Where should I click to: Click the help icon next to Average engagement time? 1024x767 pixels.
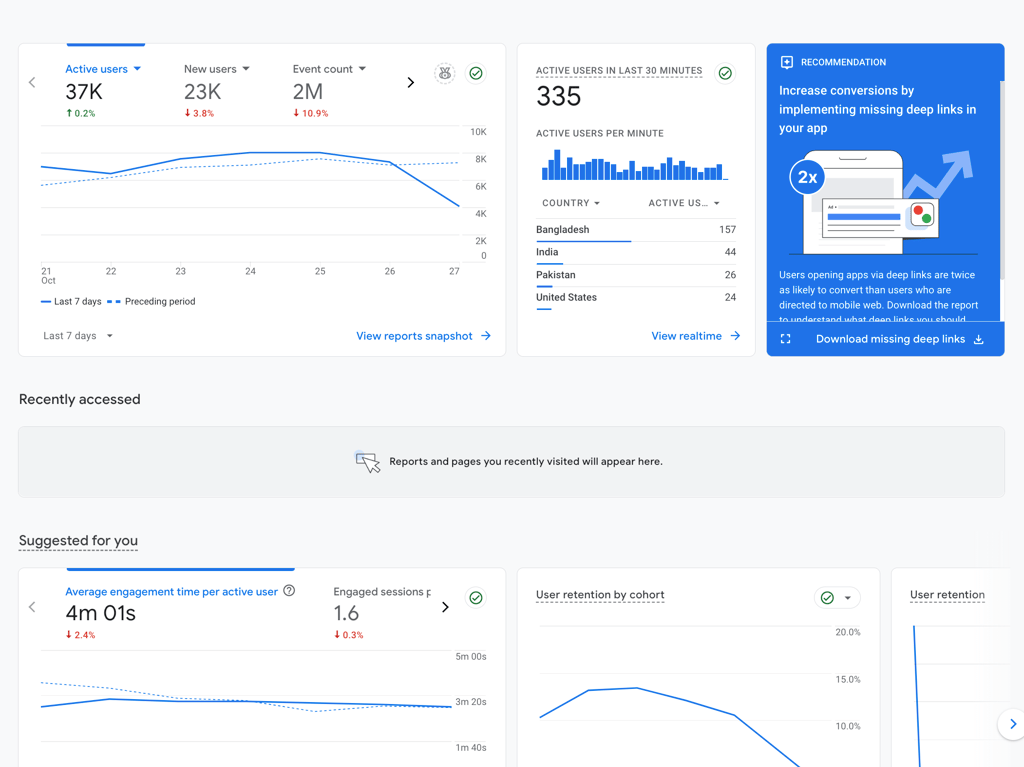(x=289, y=591)
